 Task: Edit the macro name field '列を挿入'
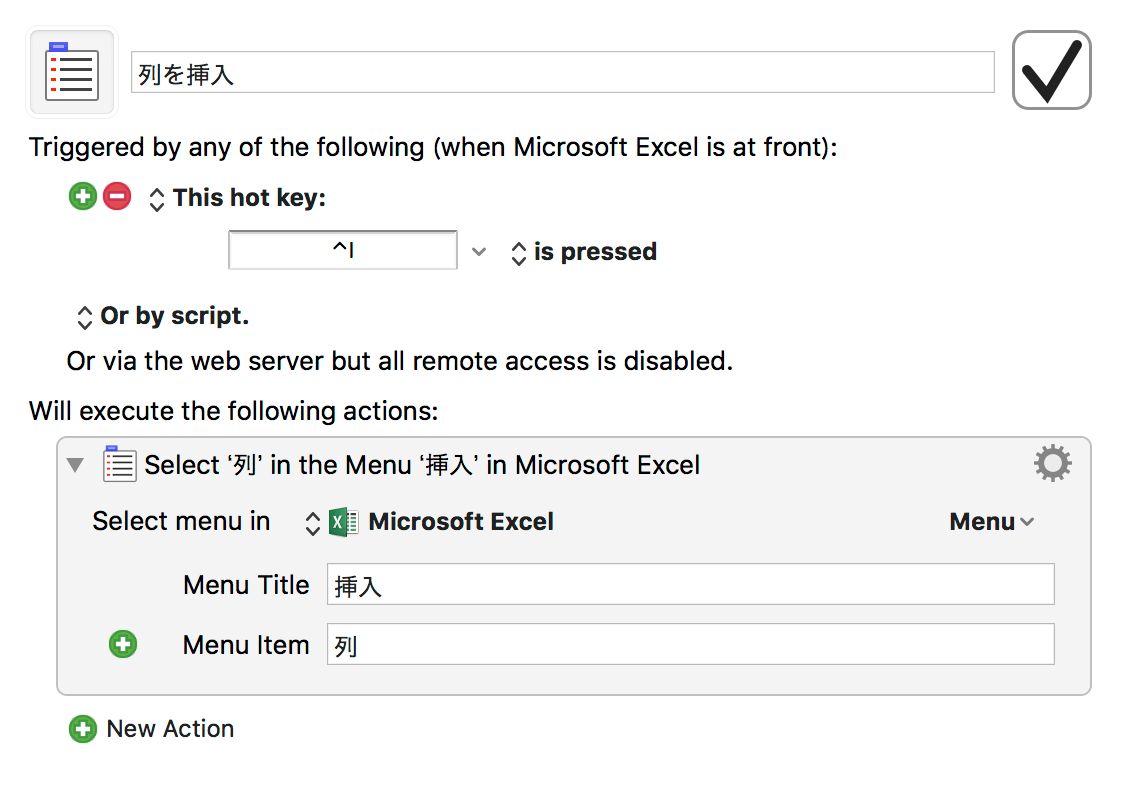562,73
